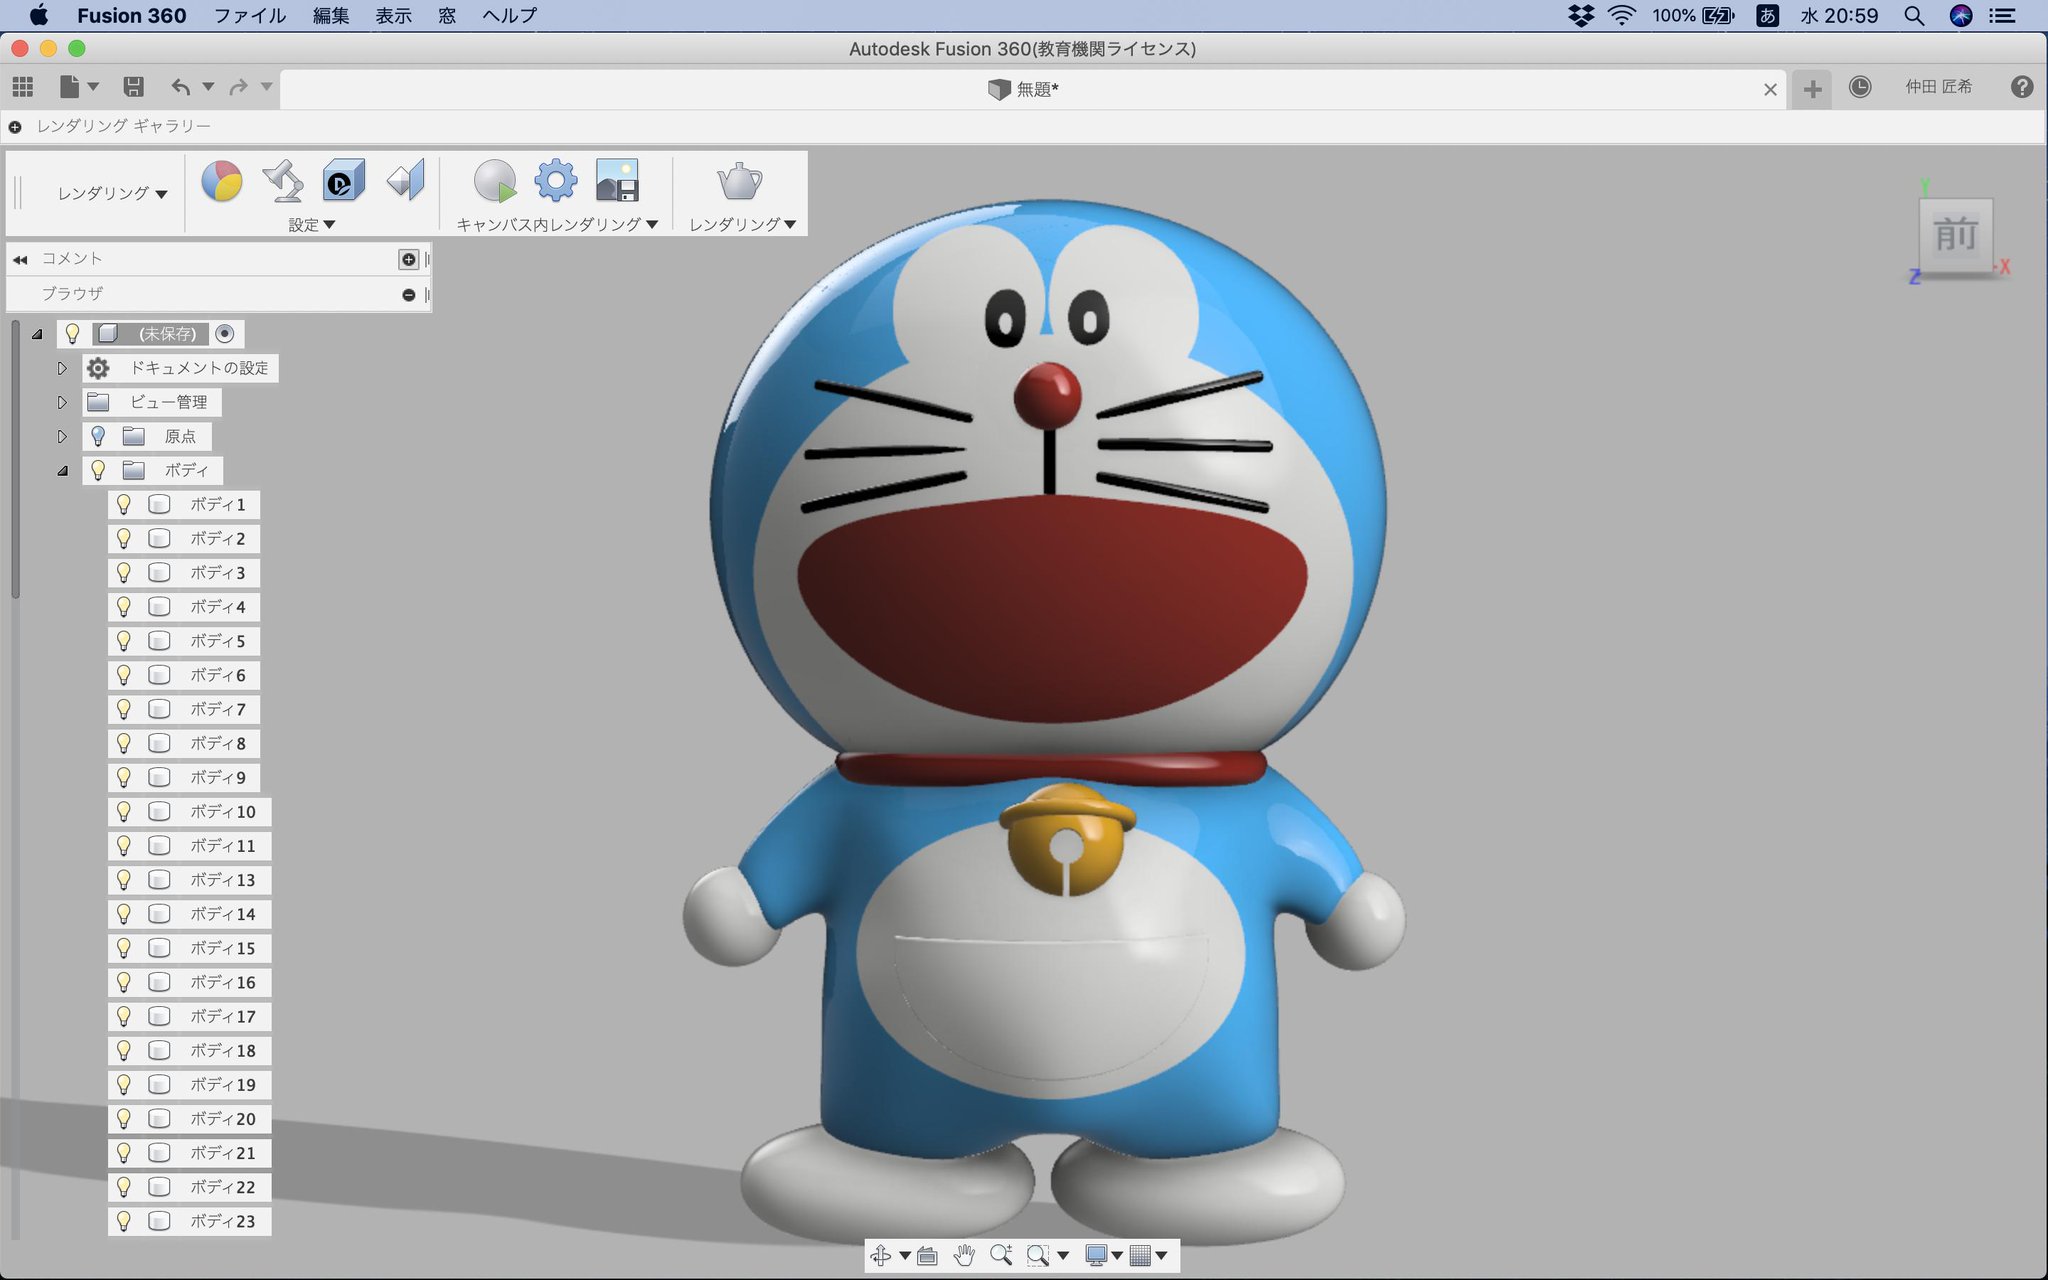The width and height of the screenshot is (2048, 1280).
Task: Click the teapot Render icon
Action: coord(740,182)
